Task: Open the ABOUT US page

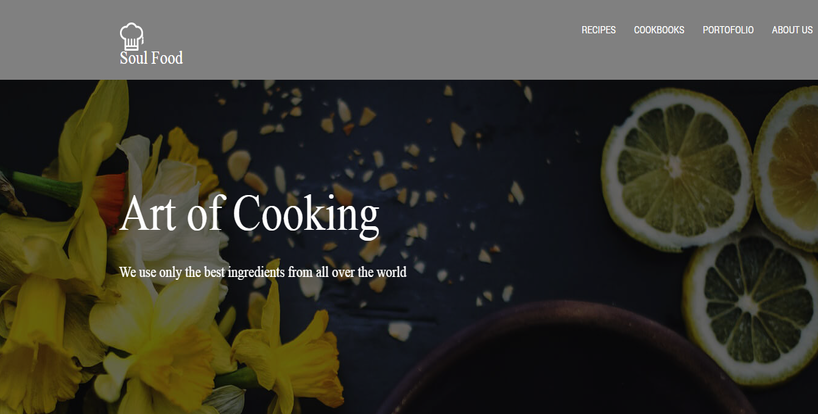Action: (x=792, y=30)
